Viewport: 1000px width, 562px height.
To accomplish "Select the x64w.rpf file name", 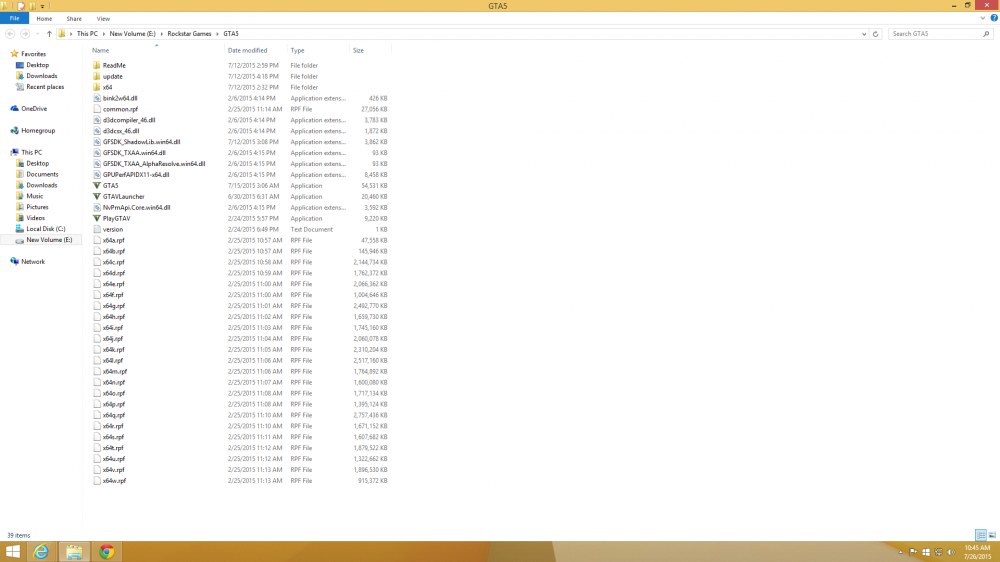I will pyautogui.click(x=114, y=481).
